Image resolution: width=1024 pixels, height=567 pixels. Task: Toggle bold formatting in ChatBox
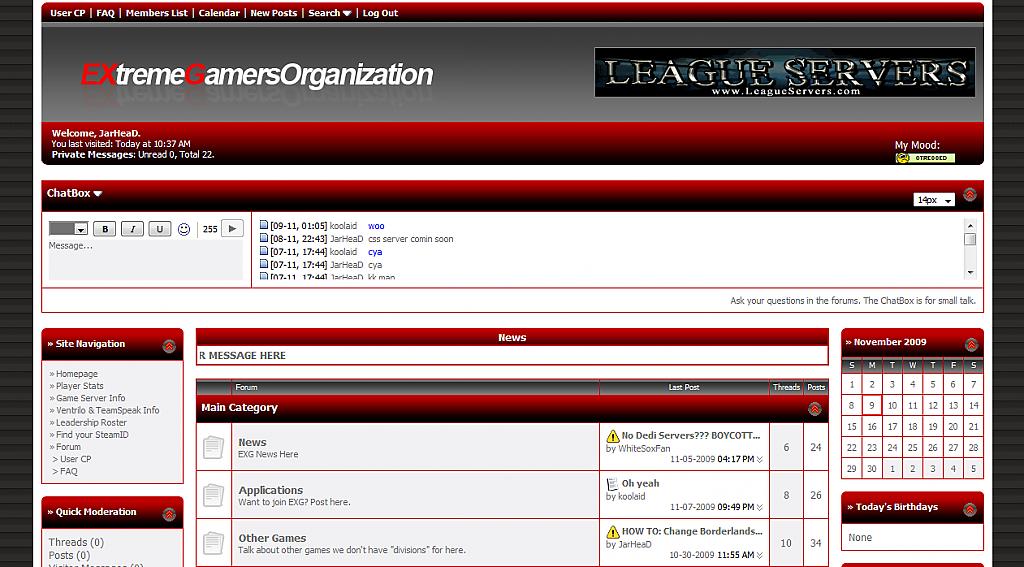pyautogui.click(x=105, y=229)
